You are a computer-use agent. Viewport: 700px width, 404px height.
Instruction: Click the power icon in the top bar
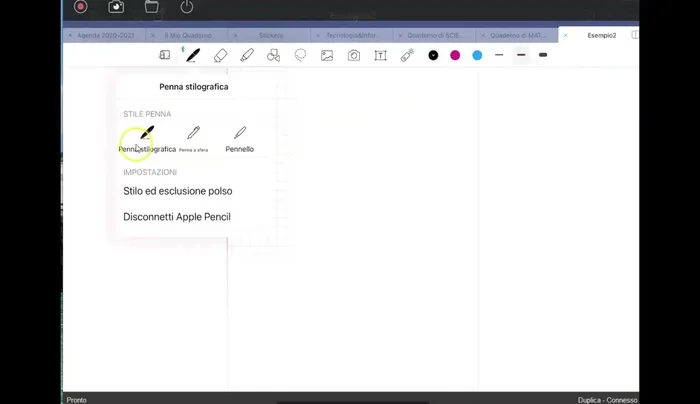pos(187,7)
